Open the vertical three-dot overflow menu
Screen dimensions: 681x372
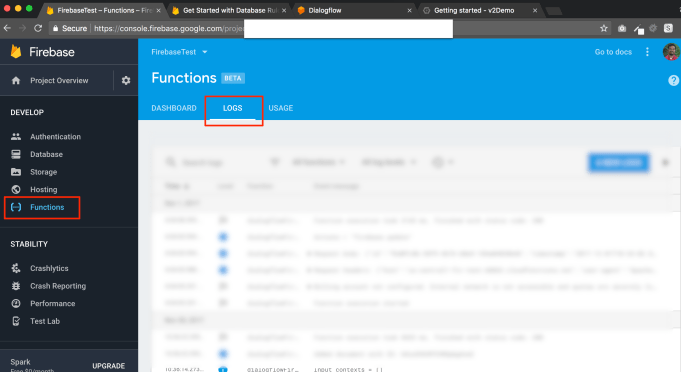click(647, 52)
